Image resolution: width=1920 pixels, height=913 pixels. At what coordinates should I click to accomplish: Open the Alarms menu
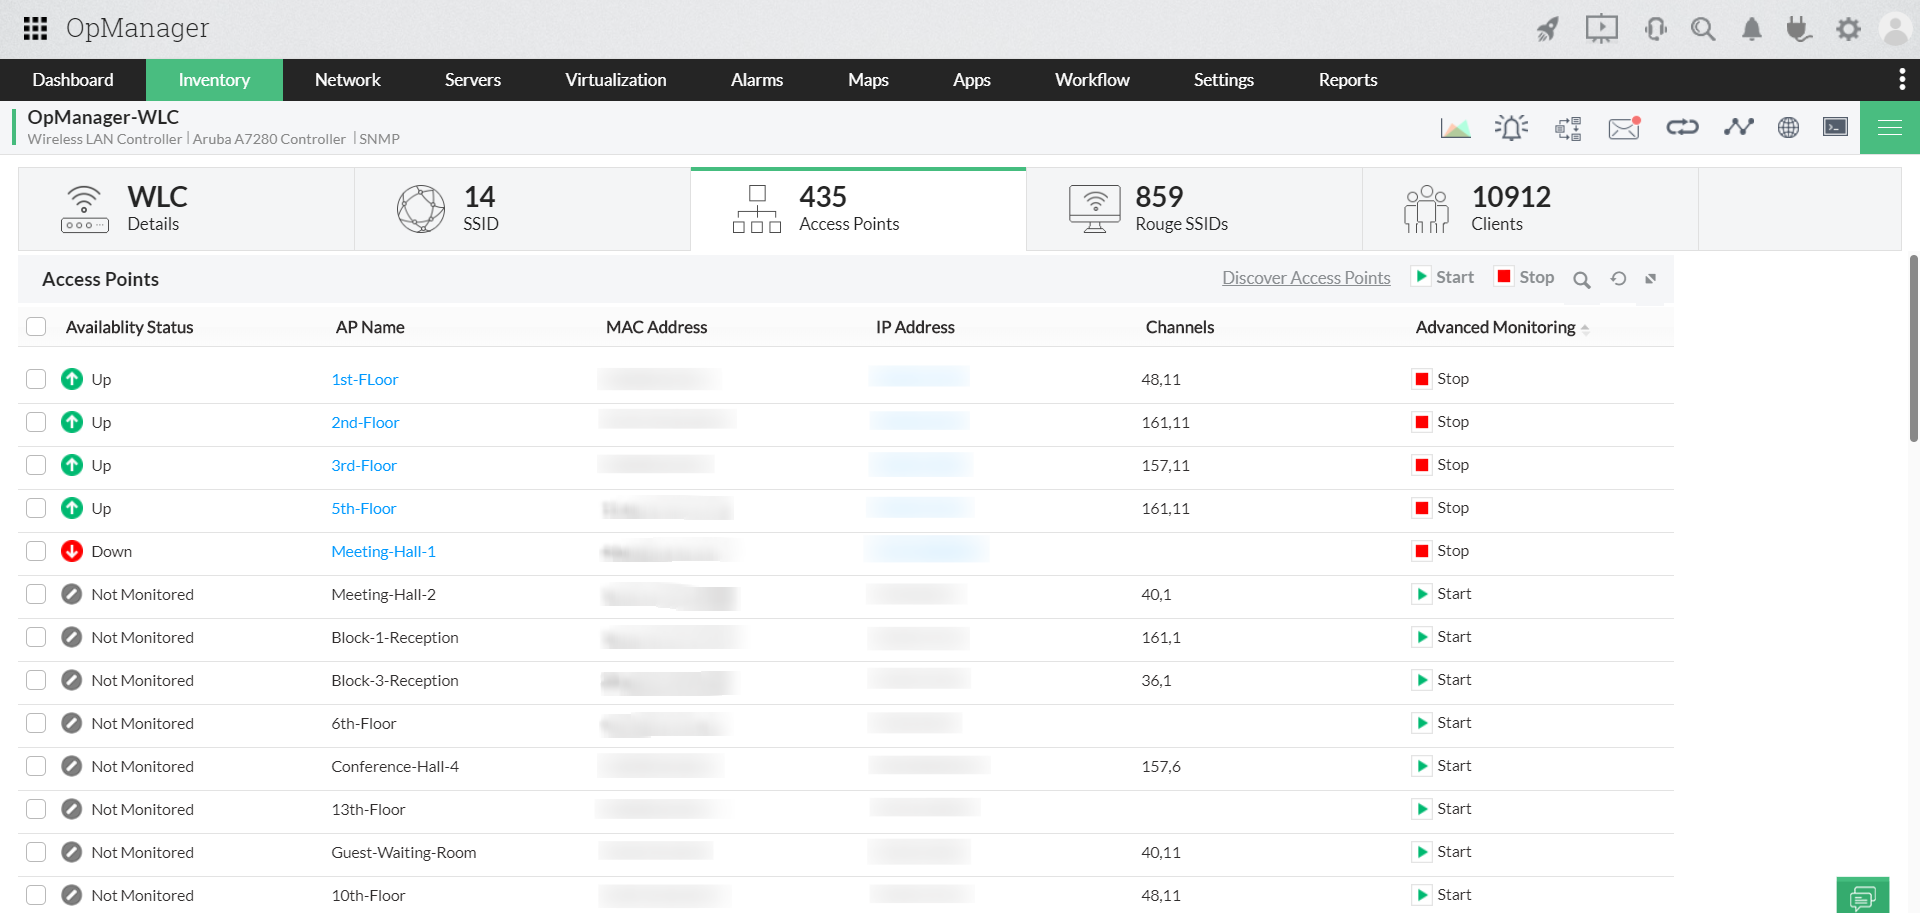[x=757, y=80]
